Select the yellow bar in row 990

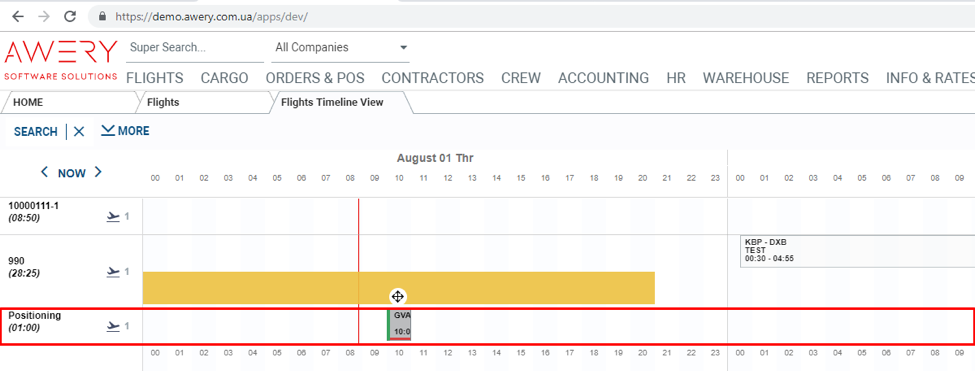399,288
